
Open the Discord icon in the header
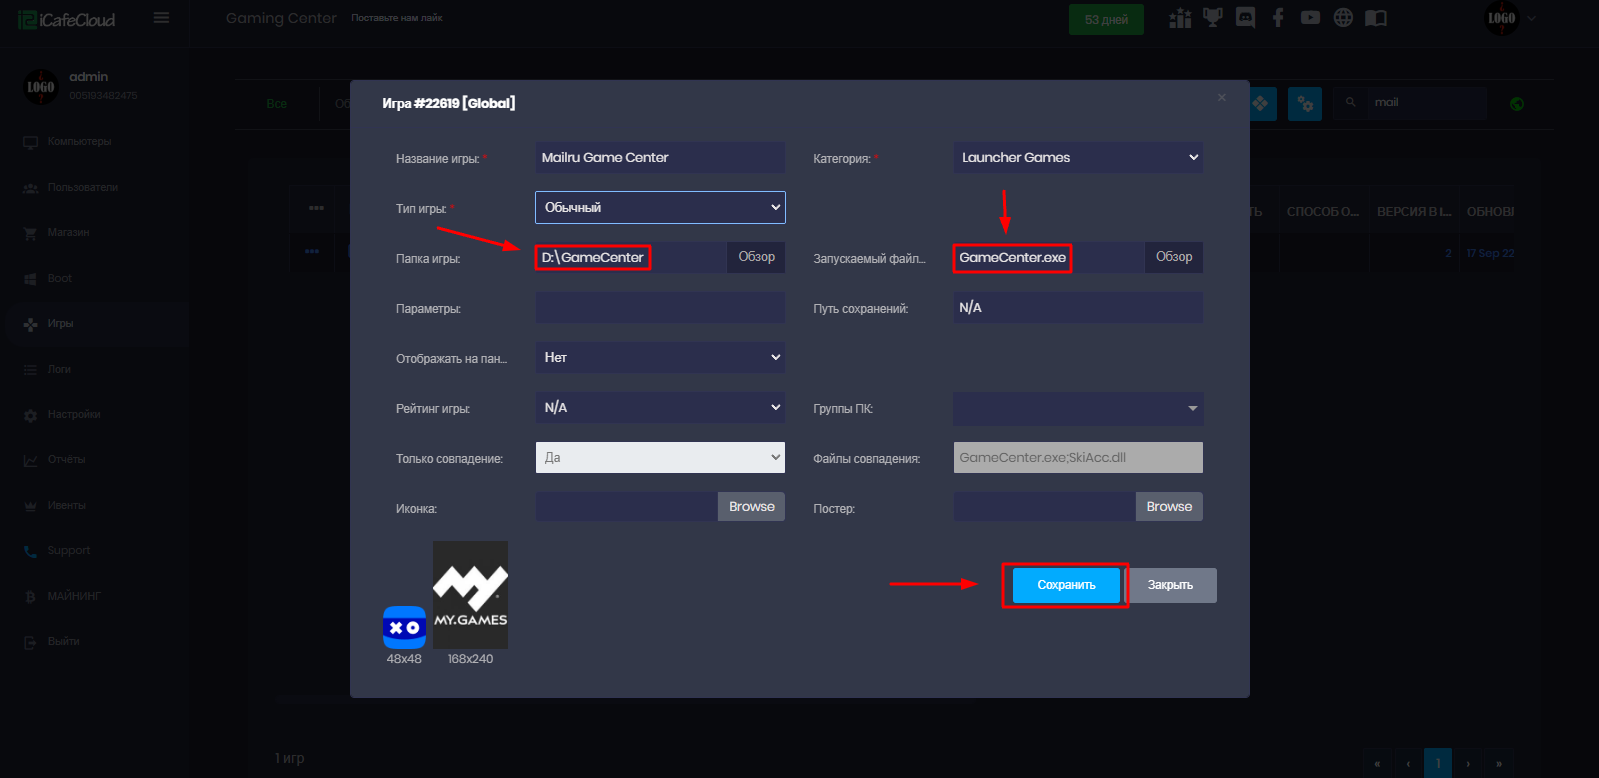(x=1245, y=18)
